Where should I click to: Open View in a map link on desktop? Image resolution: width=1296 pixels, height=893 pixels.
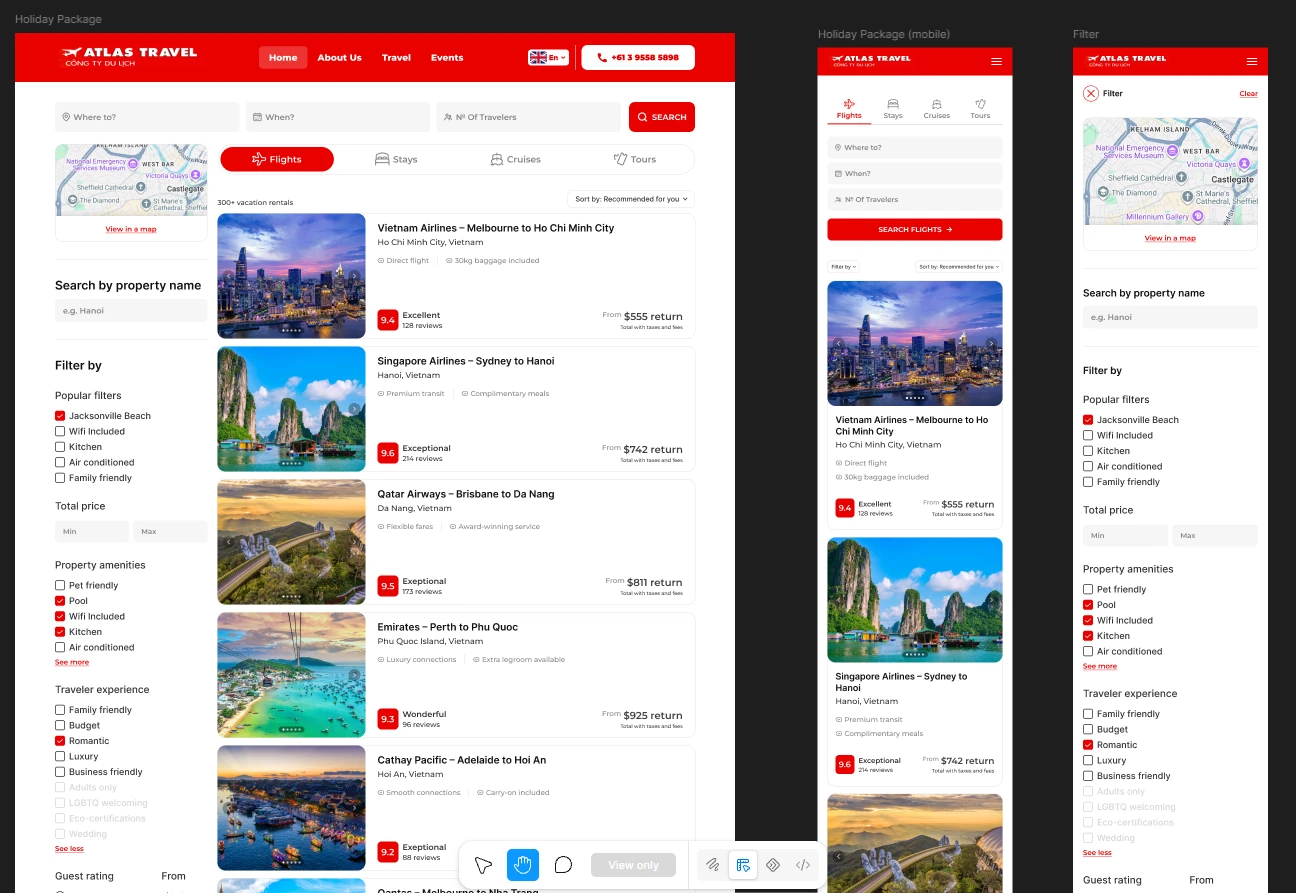[131, 229]
